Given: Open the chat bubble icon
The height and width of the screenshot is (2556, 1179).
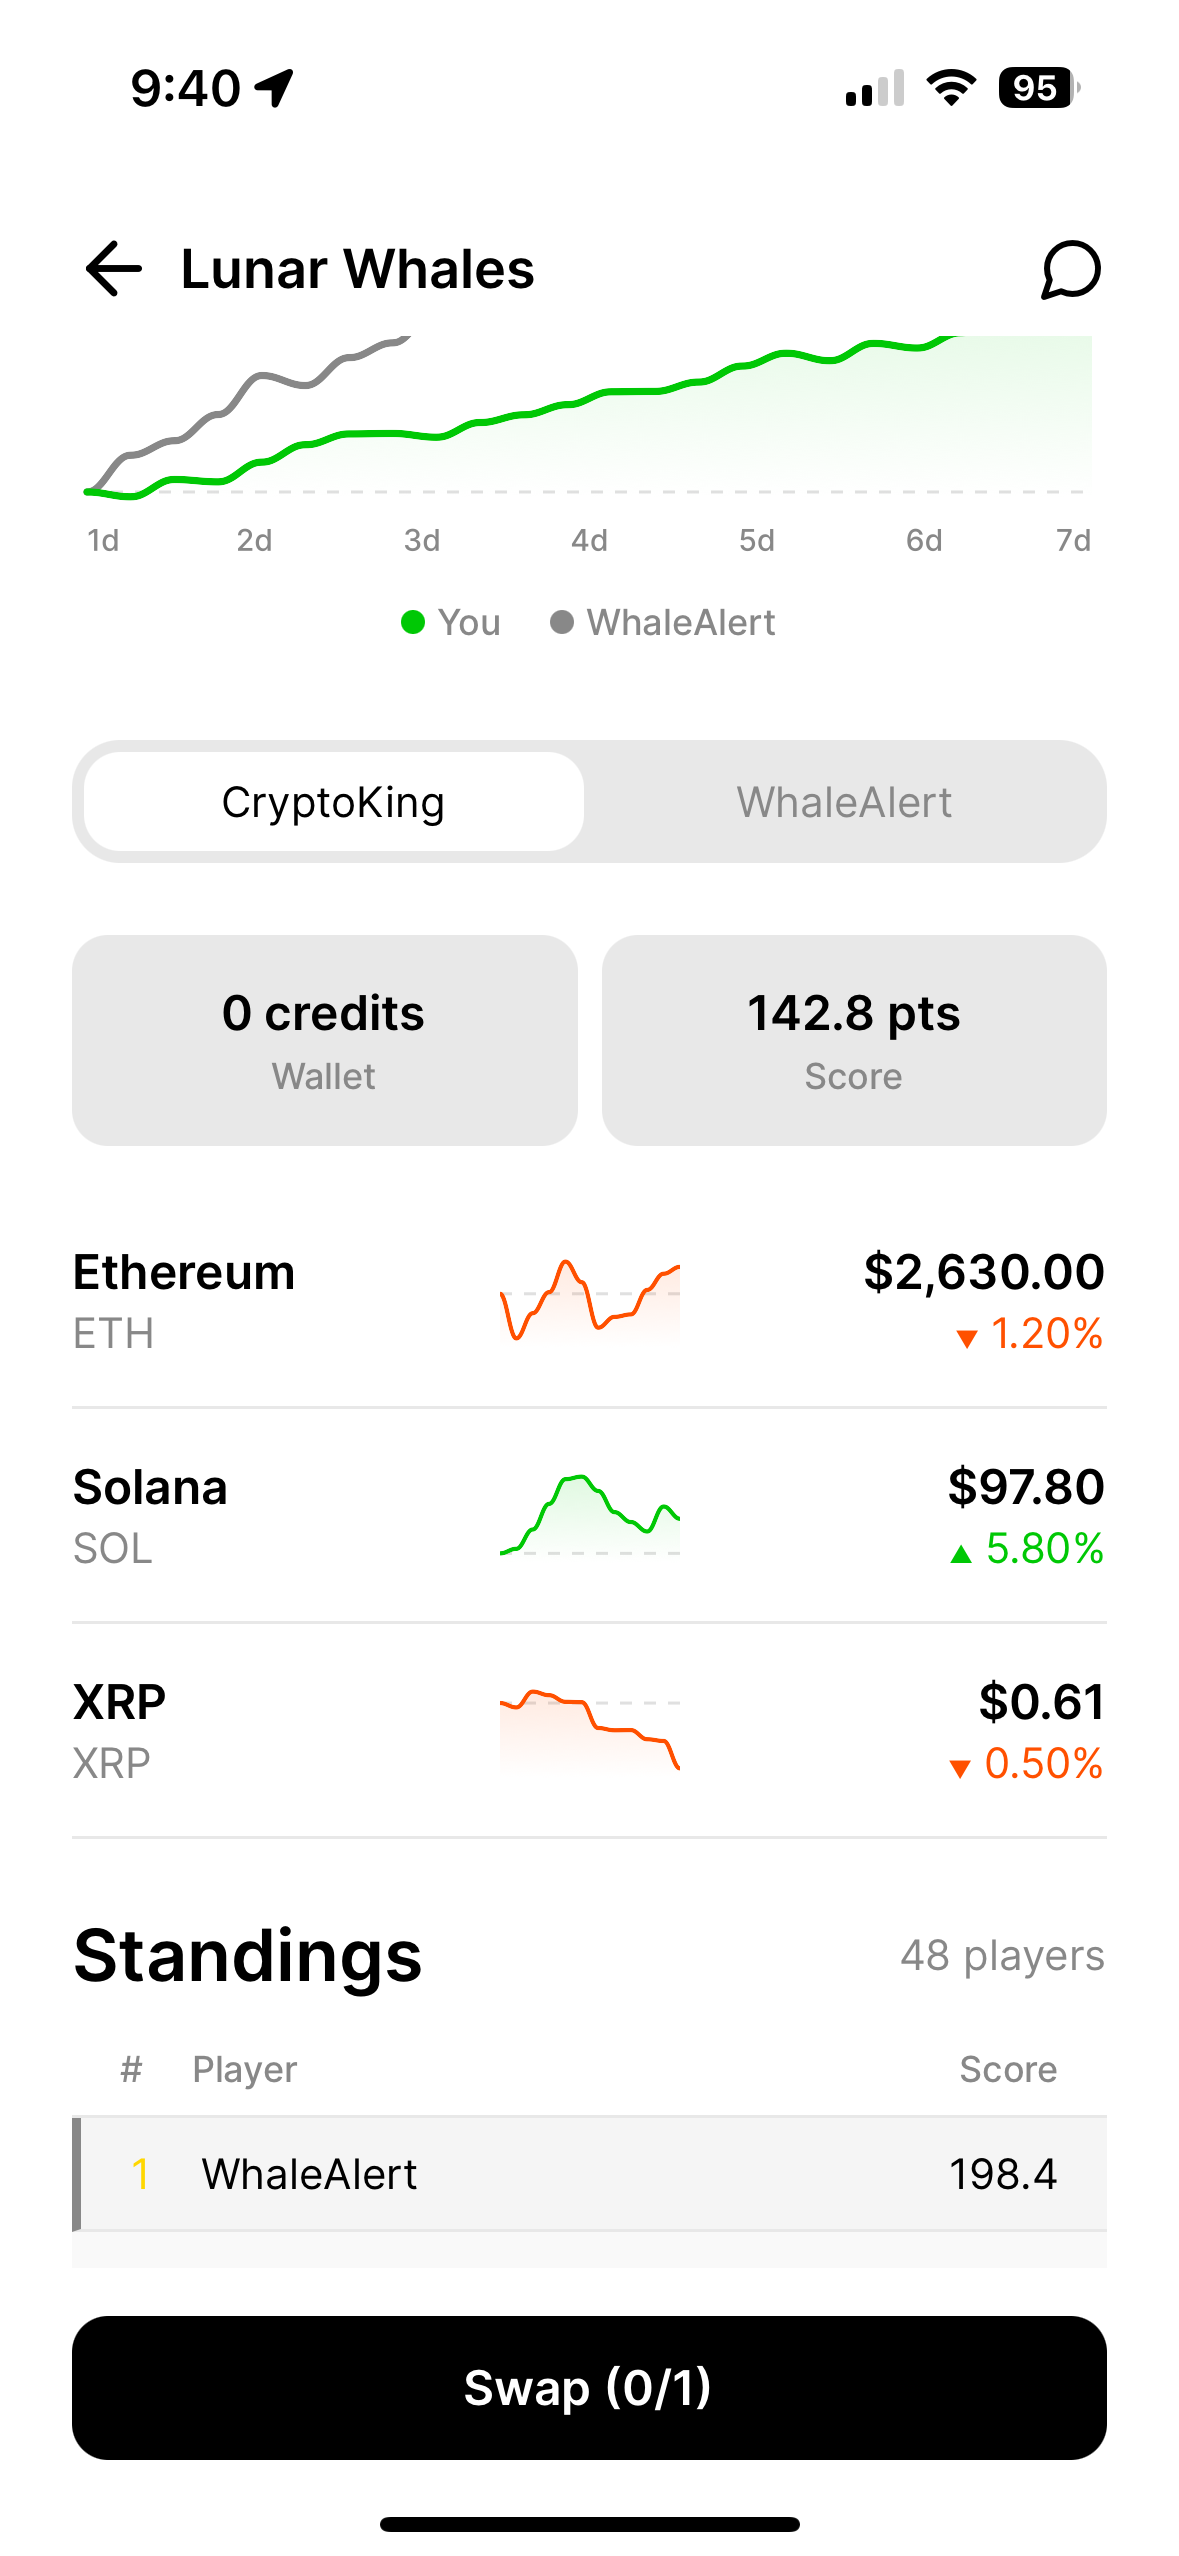Looking at the screenshot, I should point(1070,269).
